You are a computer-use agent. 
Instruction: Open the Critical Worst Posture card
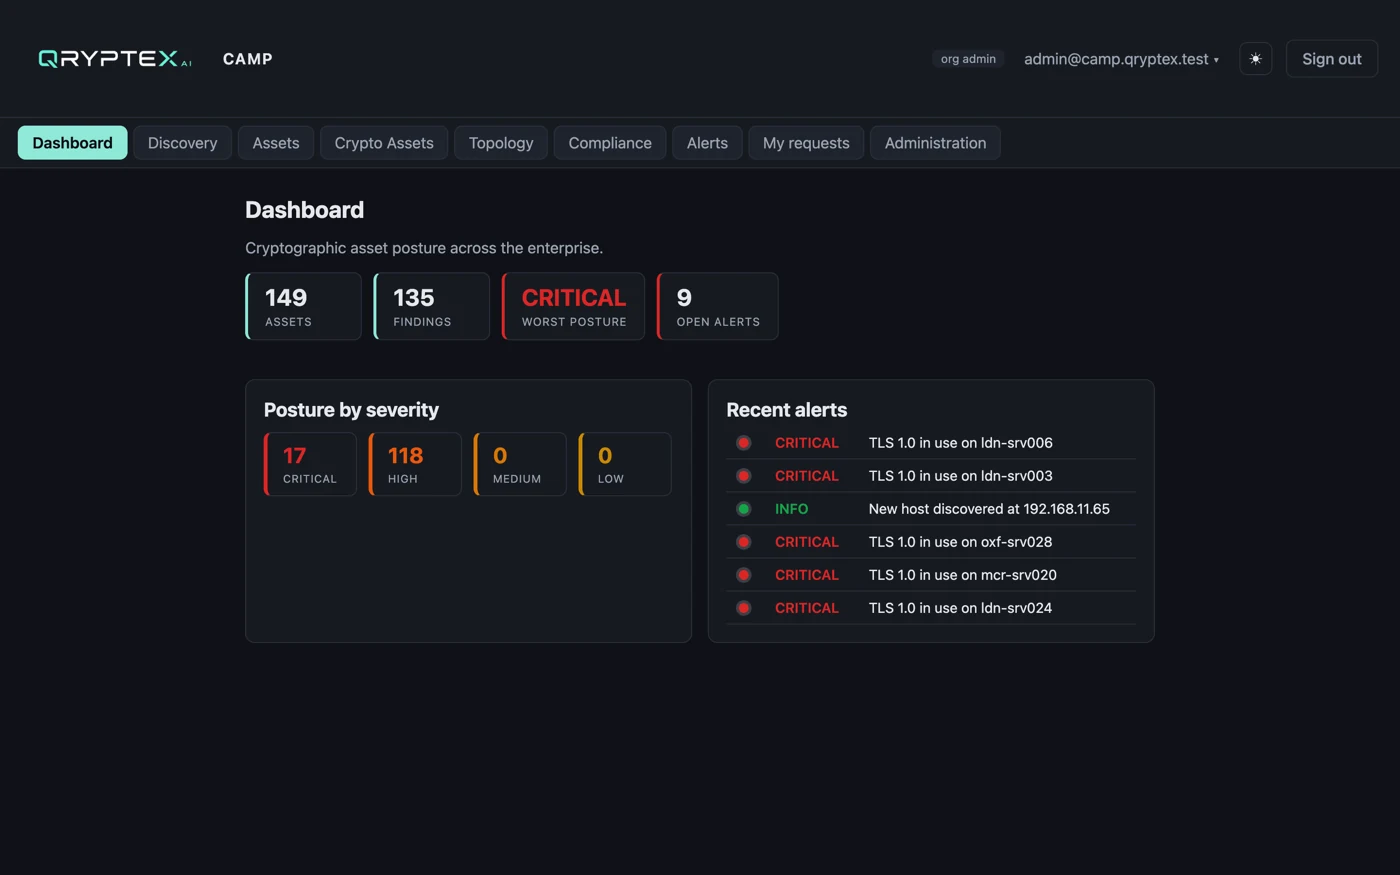(573, 306)
